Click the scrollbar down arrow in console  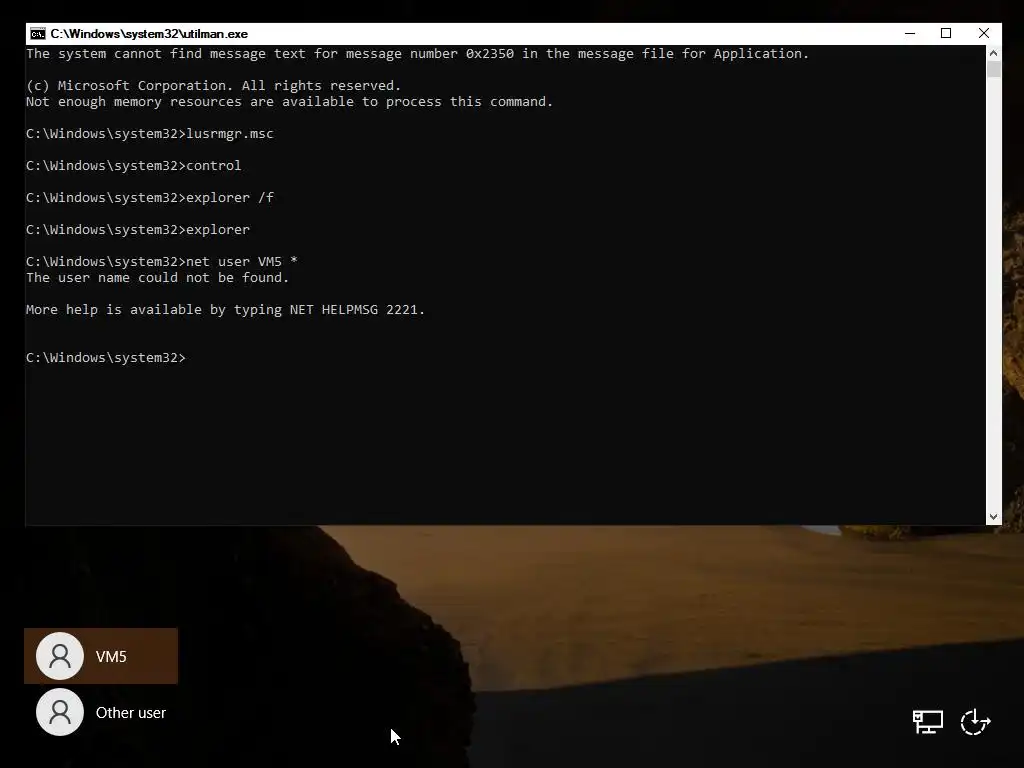point(993,517)
